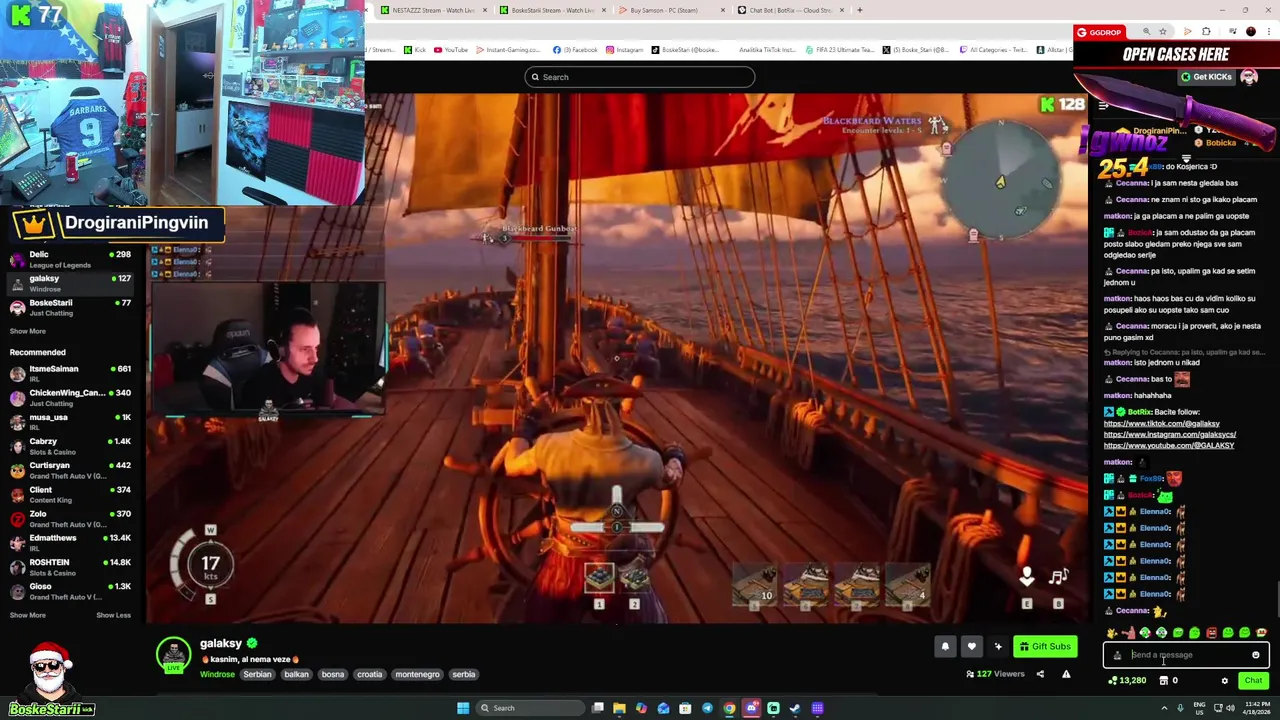Open the emoji picker in chat input
The width and height of the screenshot is (1280, 720).
(x=1256, y=655)
